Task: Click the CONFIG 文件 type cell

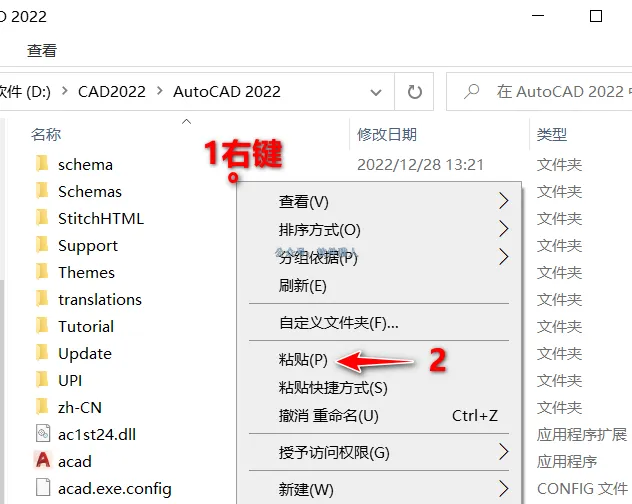Action: click(582, 489)
